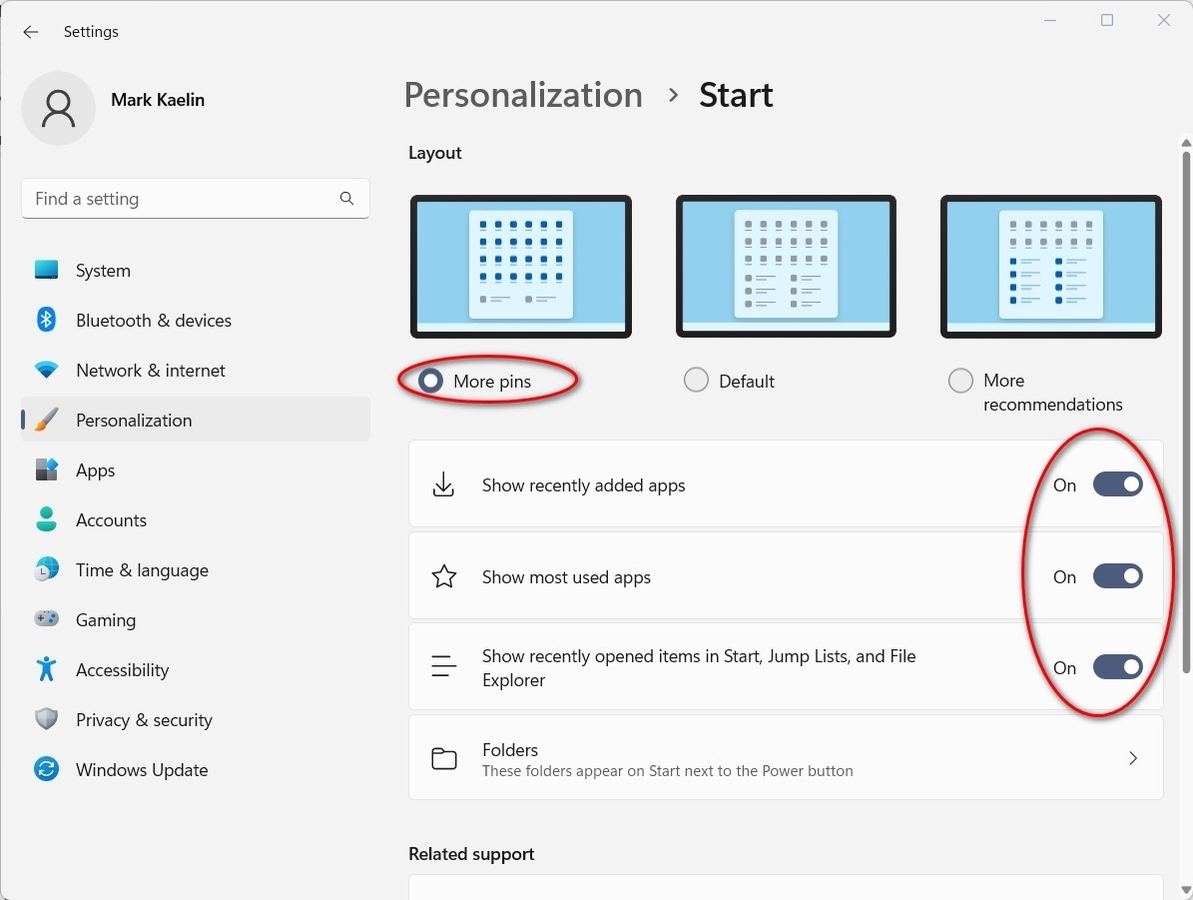Click the Start breadcrumb heading
Image resolution: width=1193 pixels, height=900 pixels.
point(735,94)
